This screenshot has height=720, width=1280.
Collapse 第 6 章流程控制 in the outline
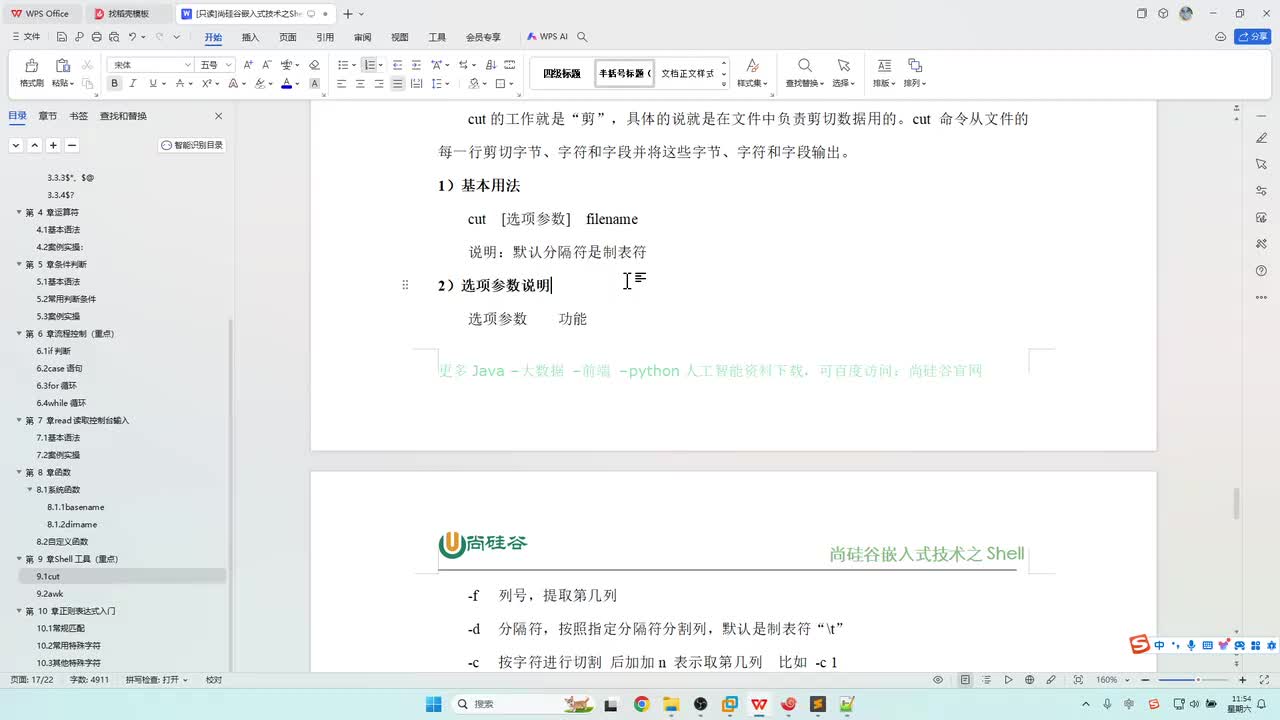19,334
